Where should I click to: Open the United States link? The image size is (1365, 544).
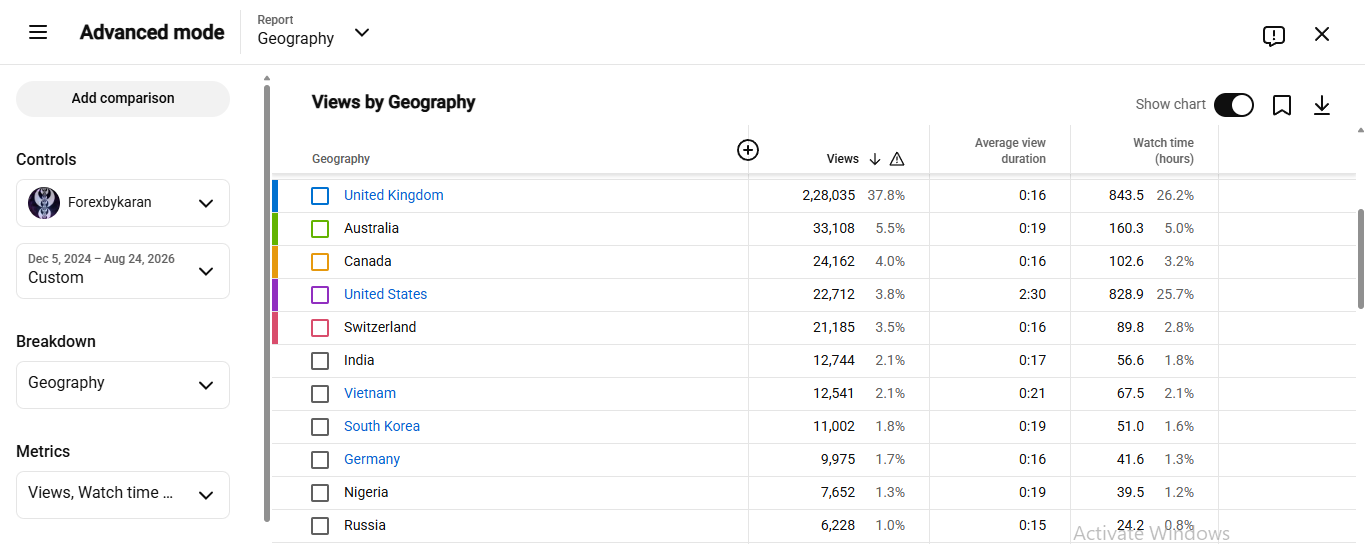[x=385, y=295]
